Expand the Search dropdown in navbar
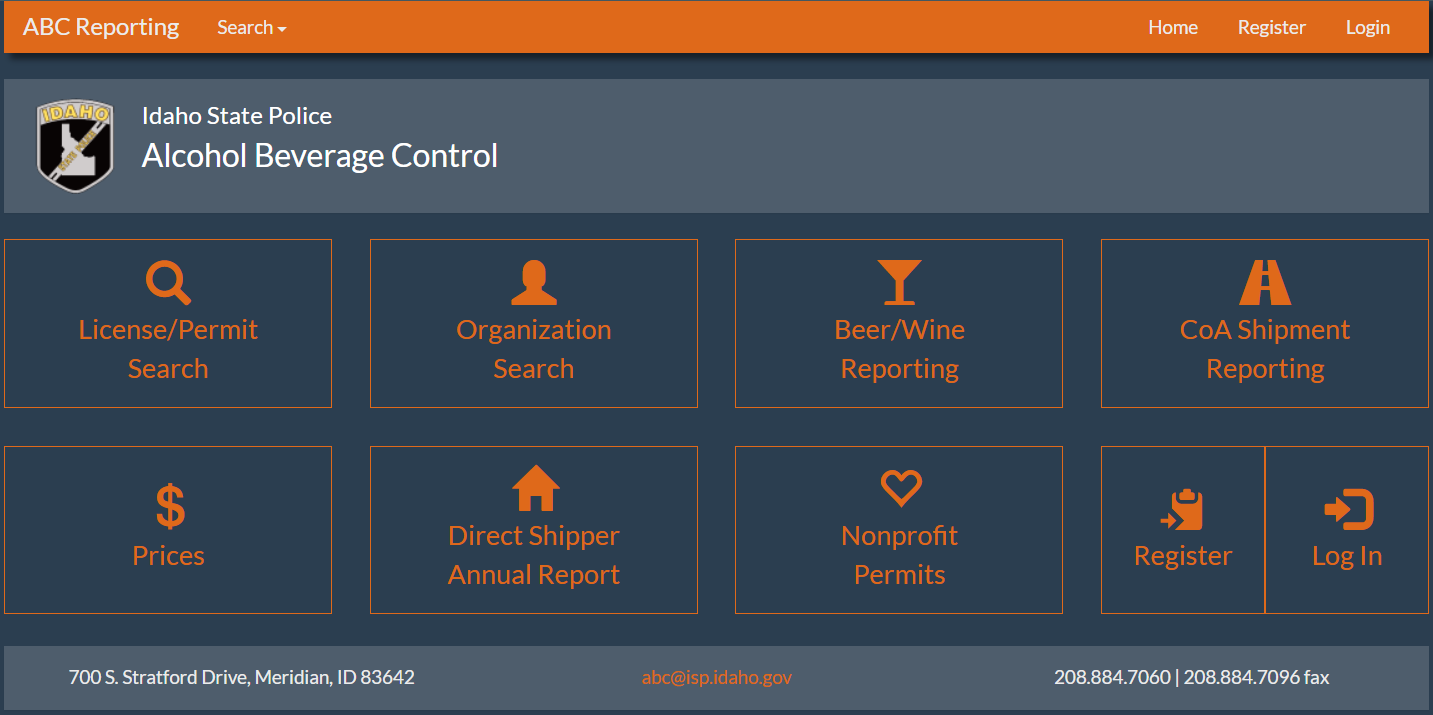 point(251,28)
